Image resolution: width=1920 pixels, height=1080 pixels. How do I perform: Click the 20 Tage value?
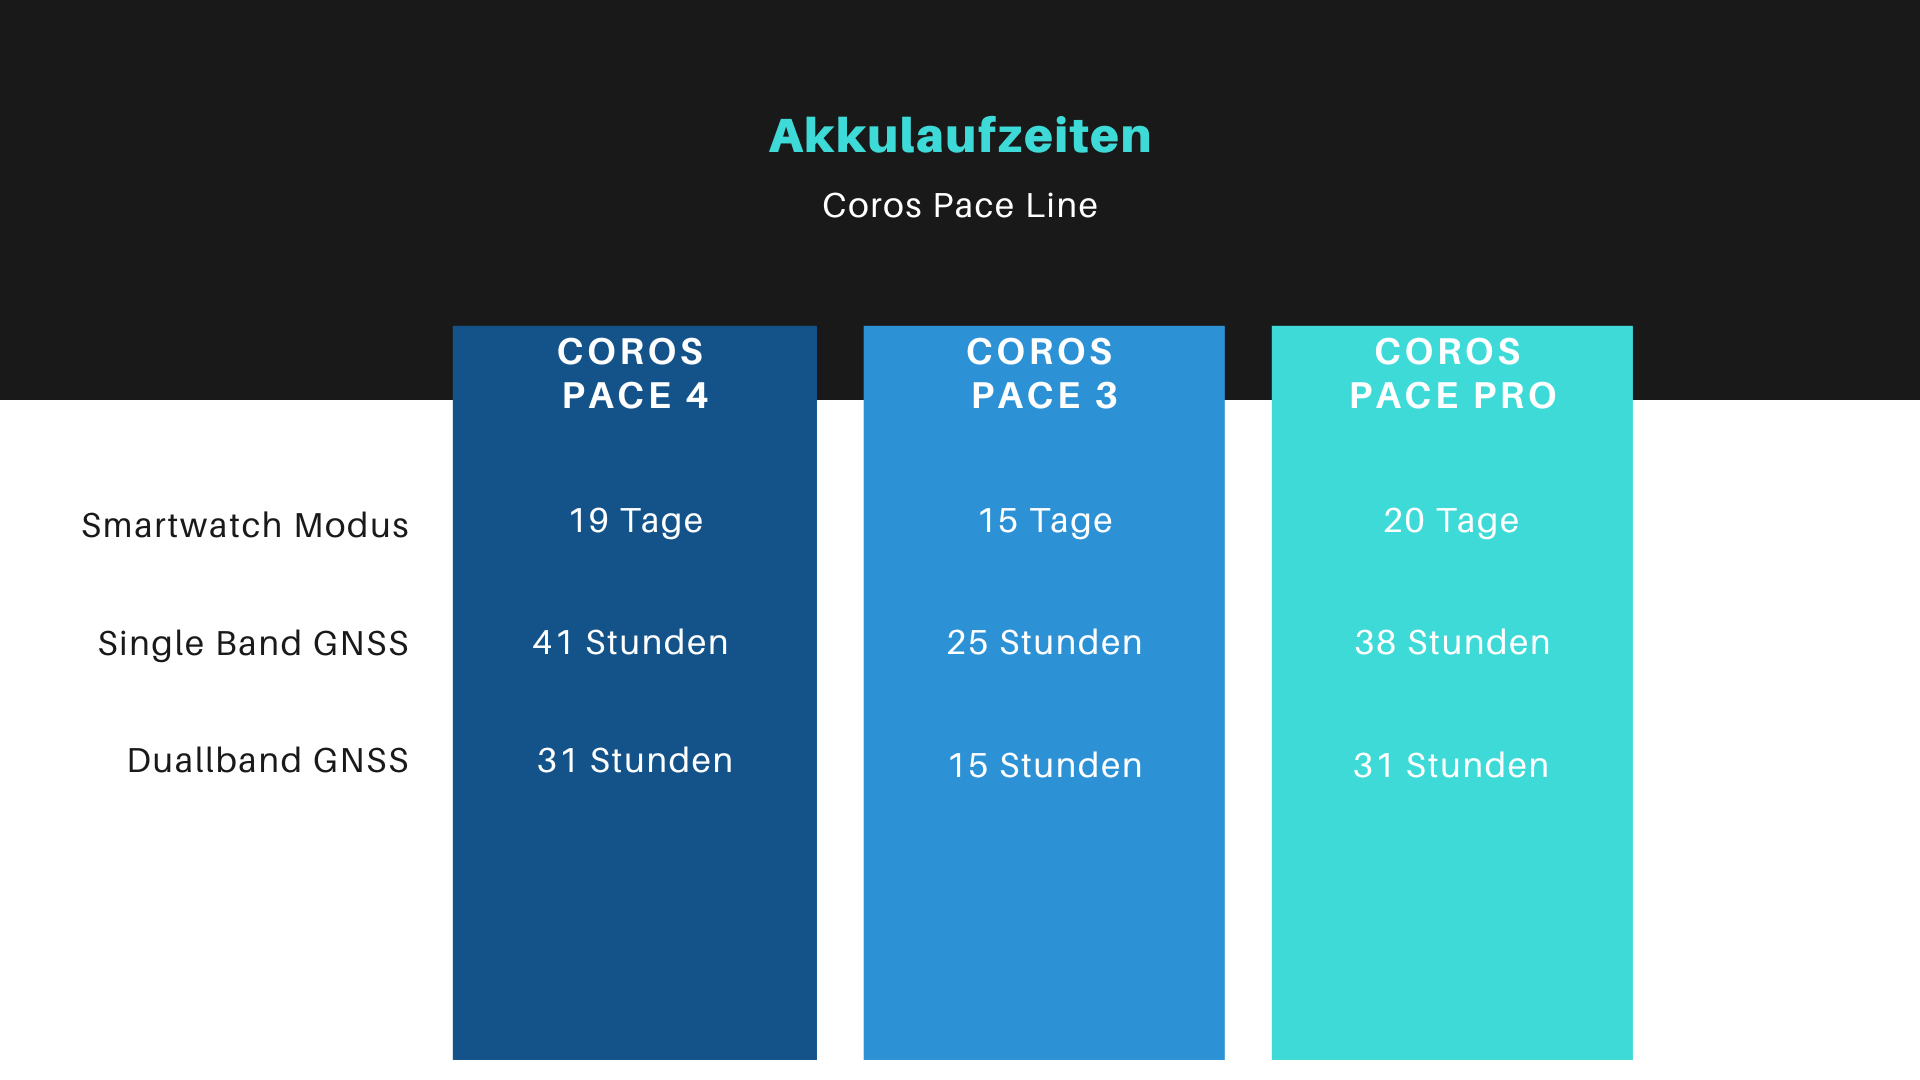click(x=1451, y=521)
